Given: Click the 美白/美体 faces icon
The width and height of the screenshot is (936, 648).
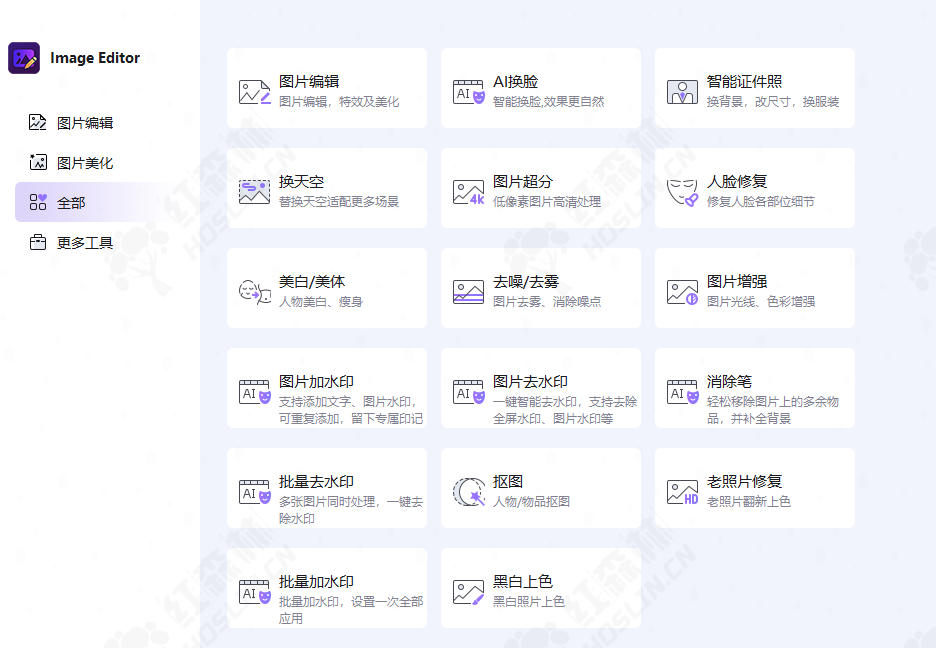Looking at the screenshot, I should pos(255,292).
